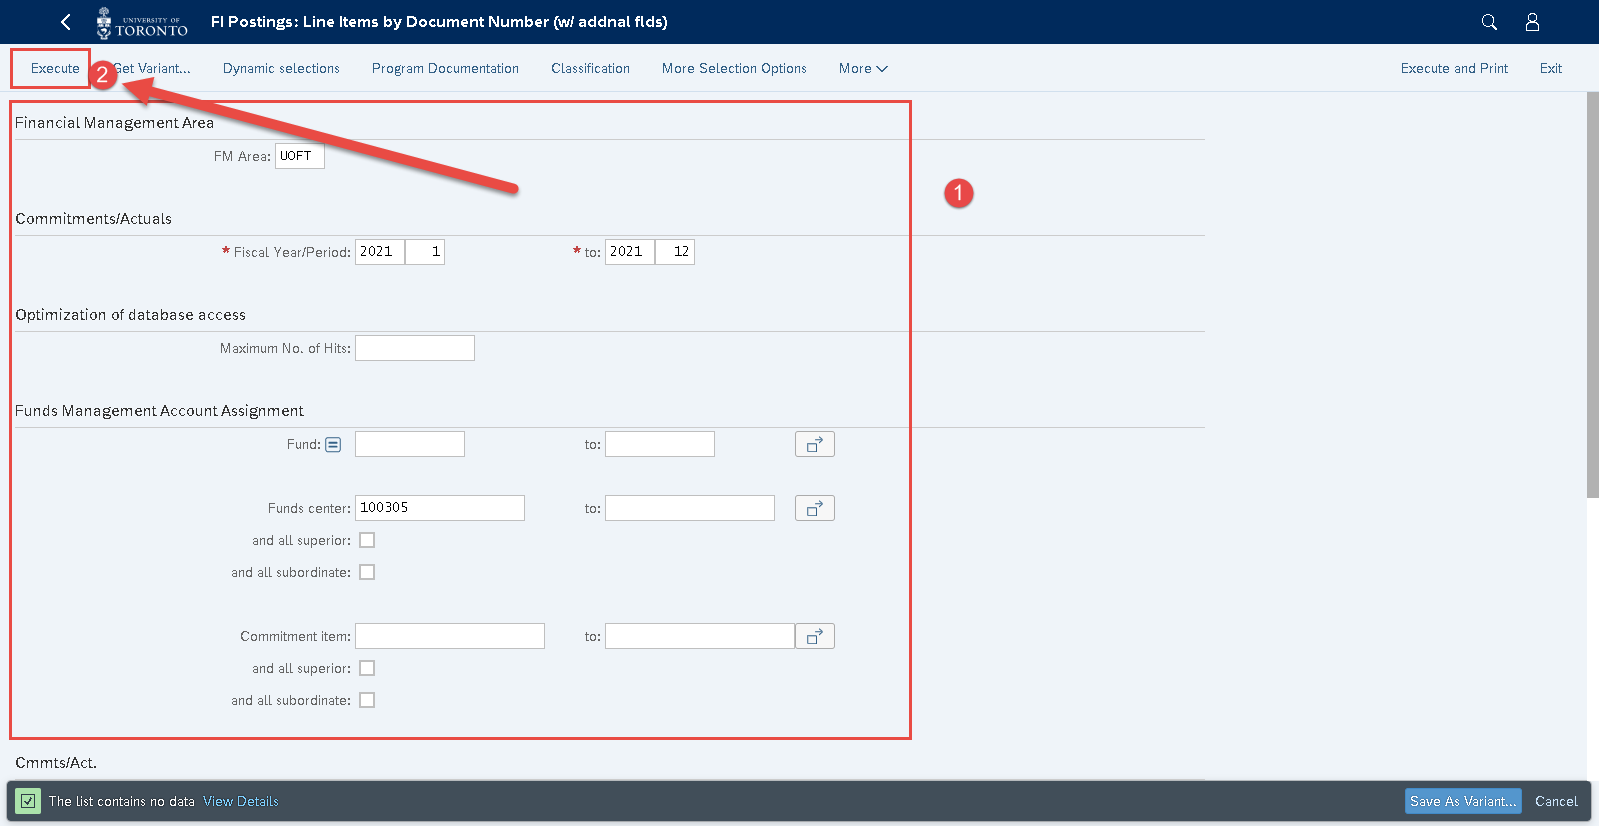The width and height of the screenshot is (1599, 826).
Task: Click Save As Variant... button
Action: [1463, 801]
